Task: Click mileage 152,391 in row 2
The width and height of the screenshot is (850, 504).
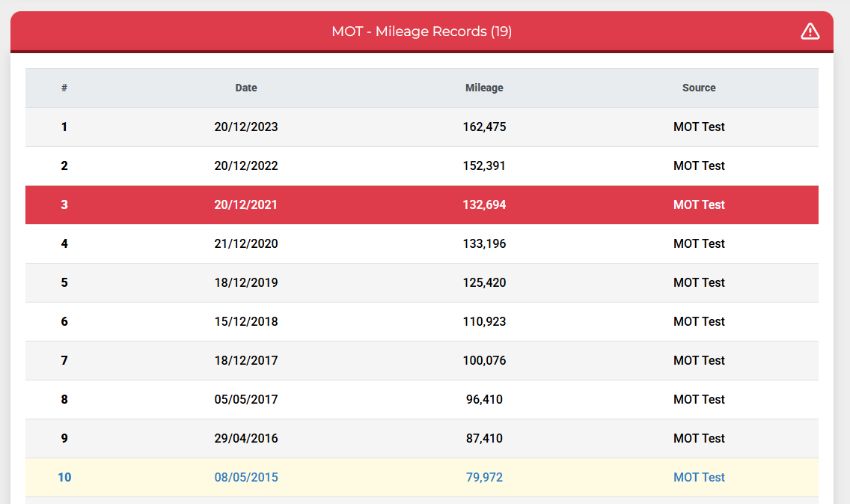Action: point(484,166)
